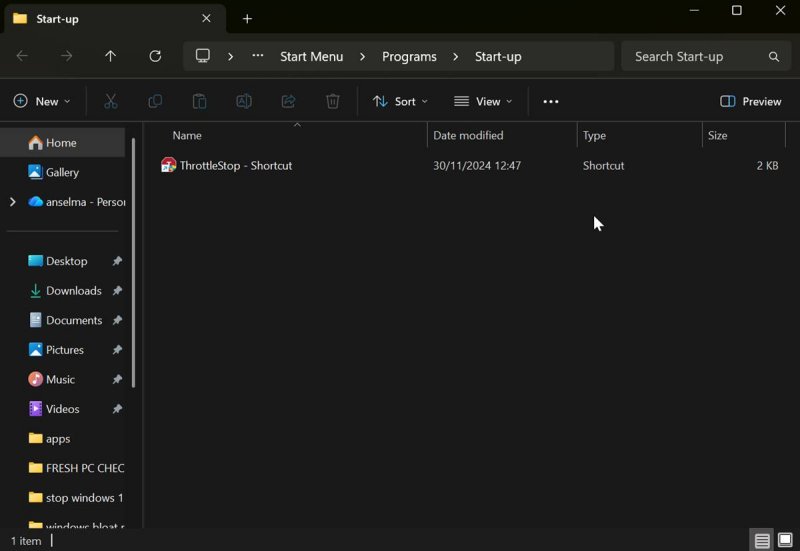Select the ThrottleStop - Shortcut file name
800x551 pixels.
[236, 166]
